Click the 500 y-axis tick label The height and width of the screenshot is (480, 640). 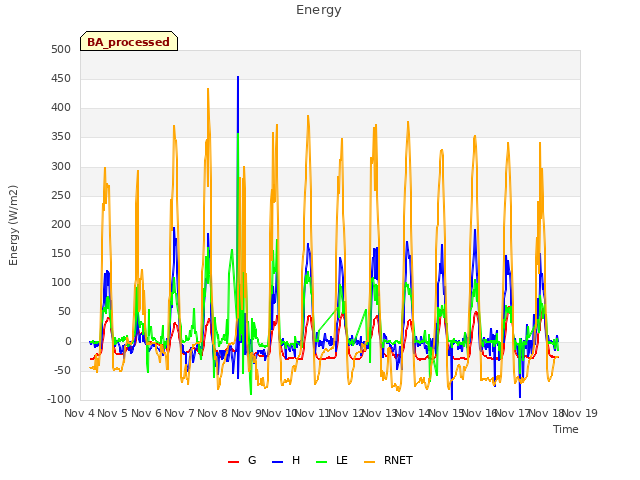(61, 49)
